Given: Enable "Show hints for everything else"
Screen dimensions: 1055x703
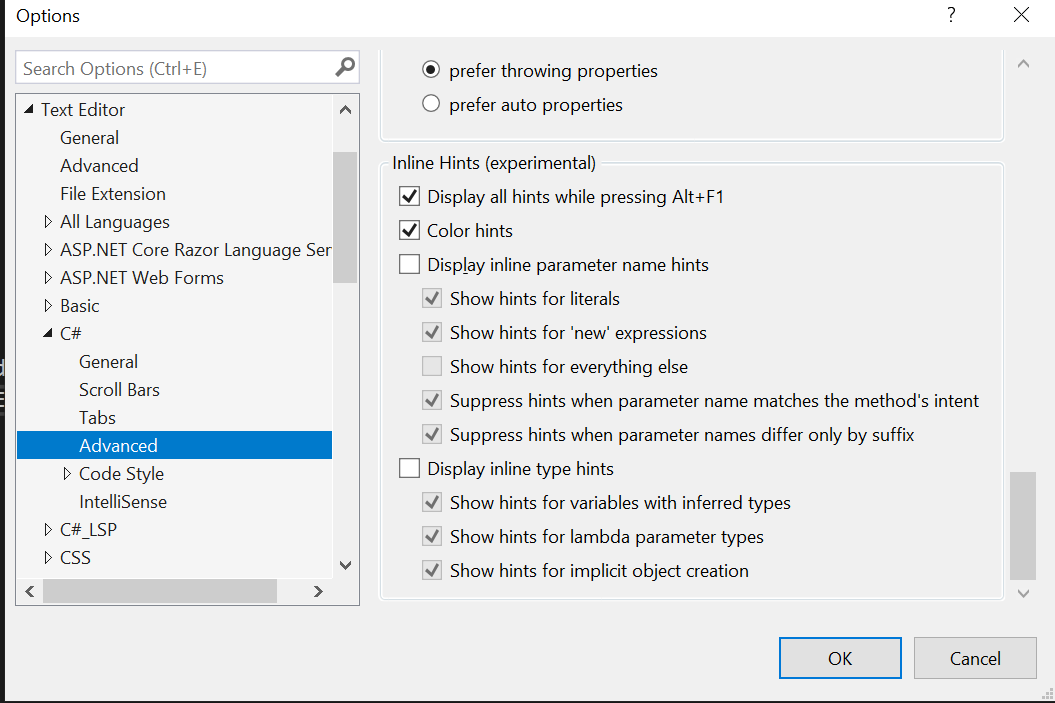Looking at the screenshot, I should coord(431,366).
